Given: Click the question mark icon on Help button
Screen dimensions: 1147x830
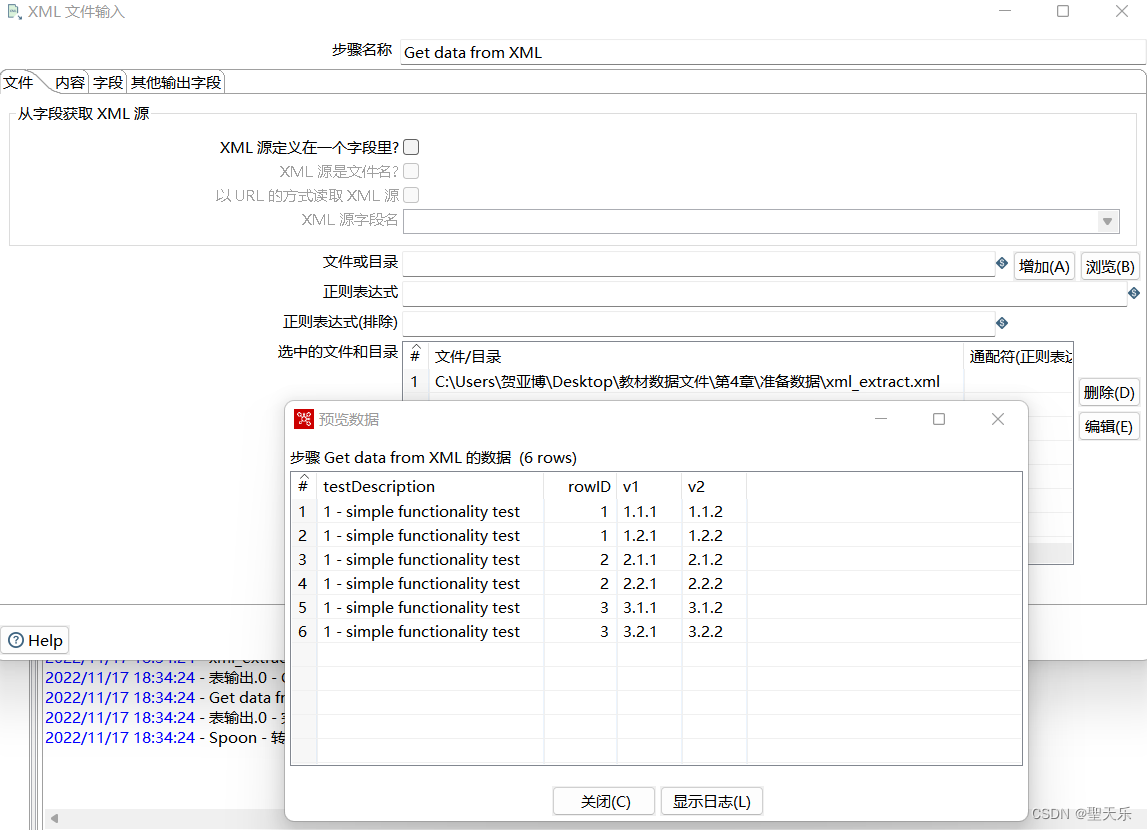Looking at the screenshot, I should pos(14,640).
